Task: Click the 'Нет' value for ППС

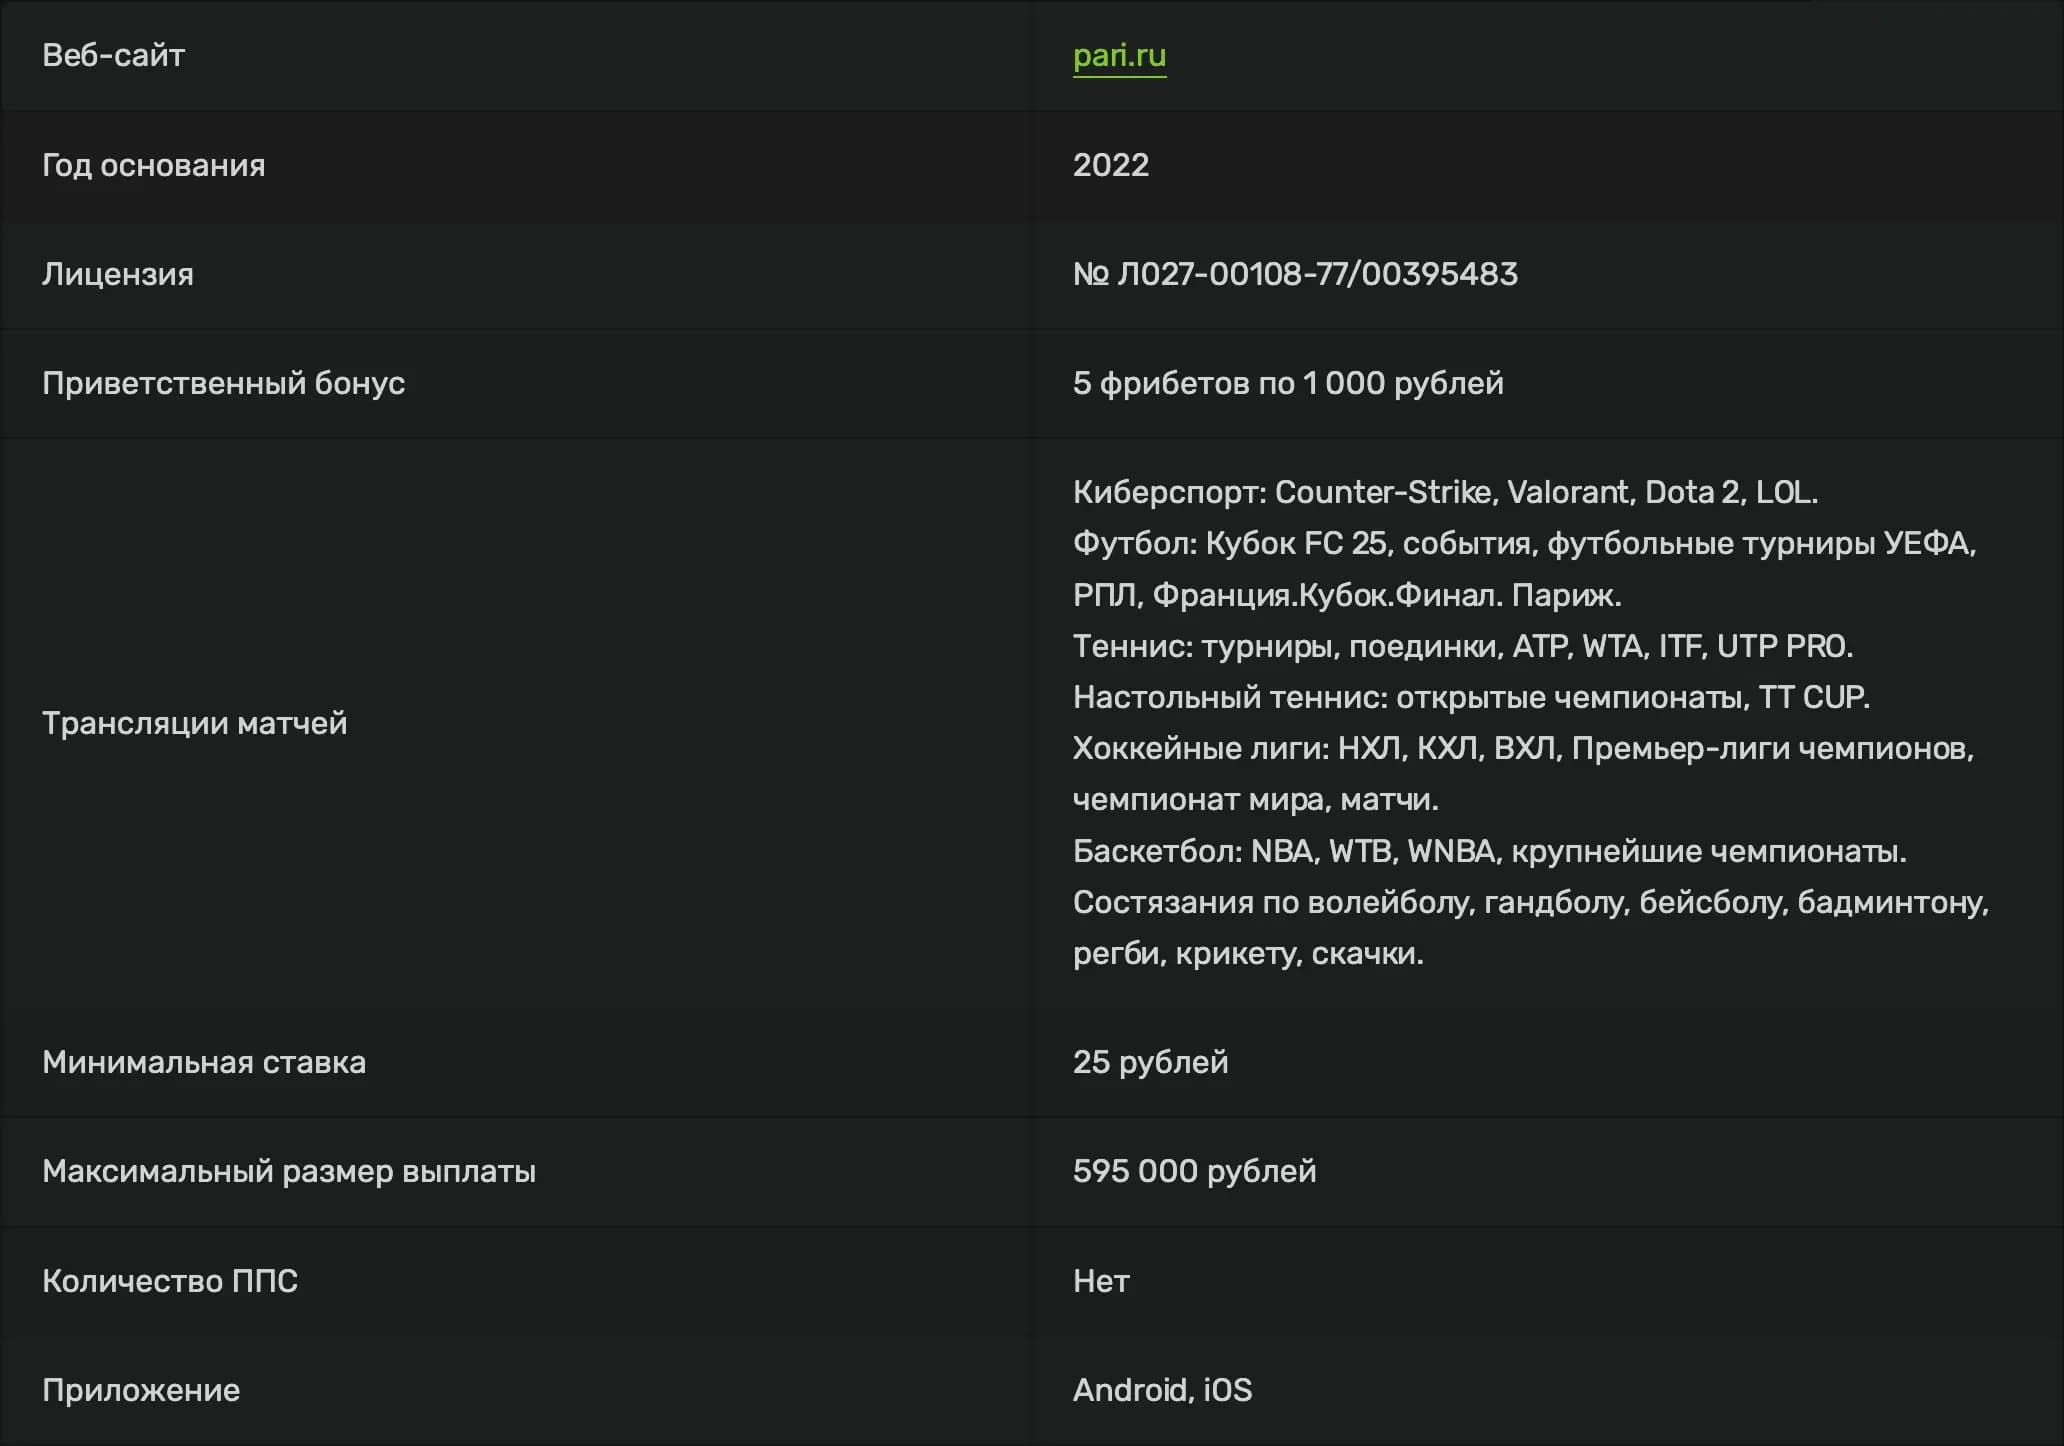Action: 1101,1281
